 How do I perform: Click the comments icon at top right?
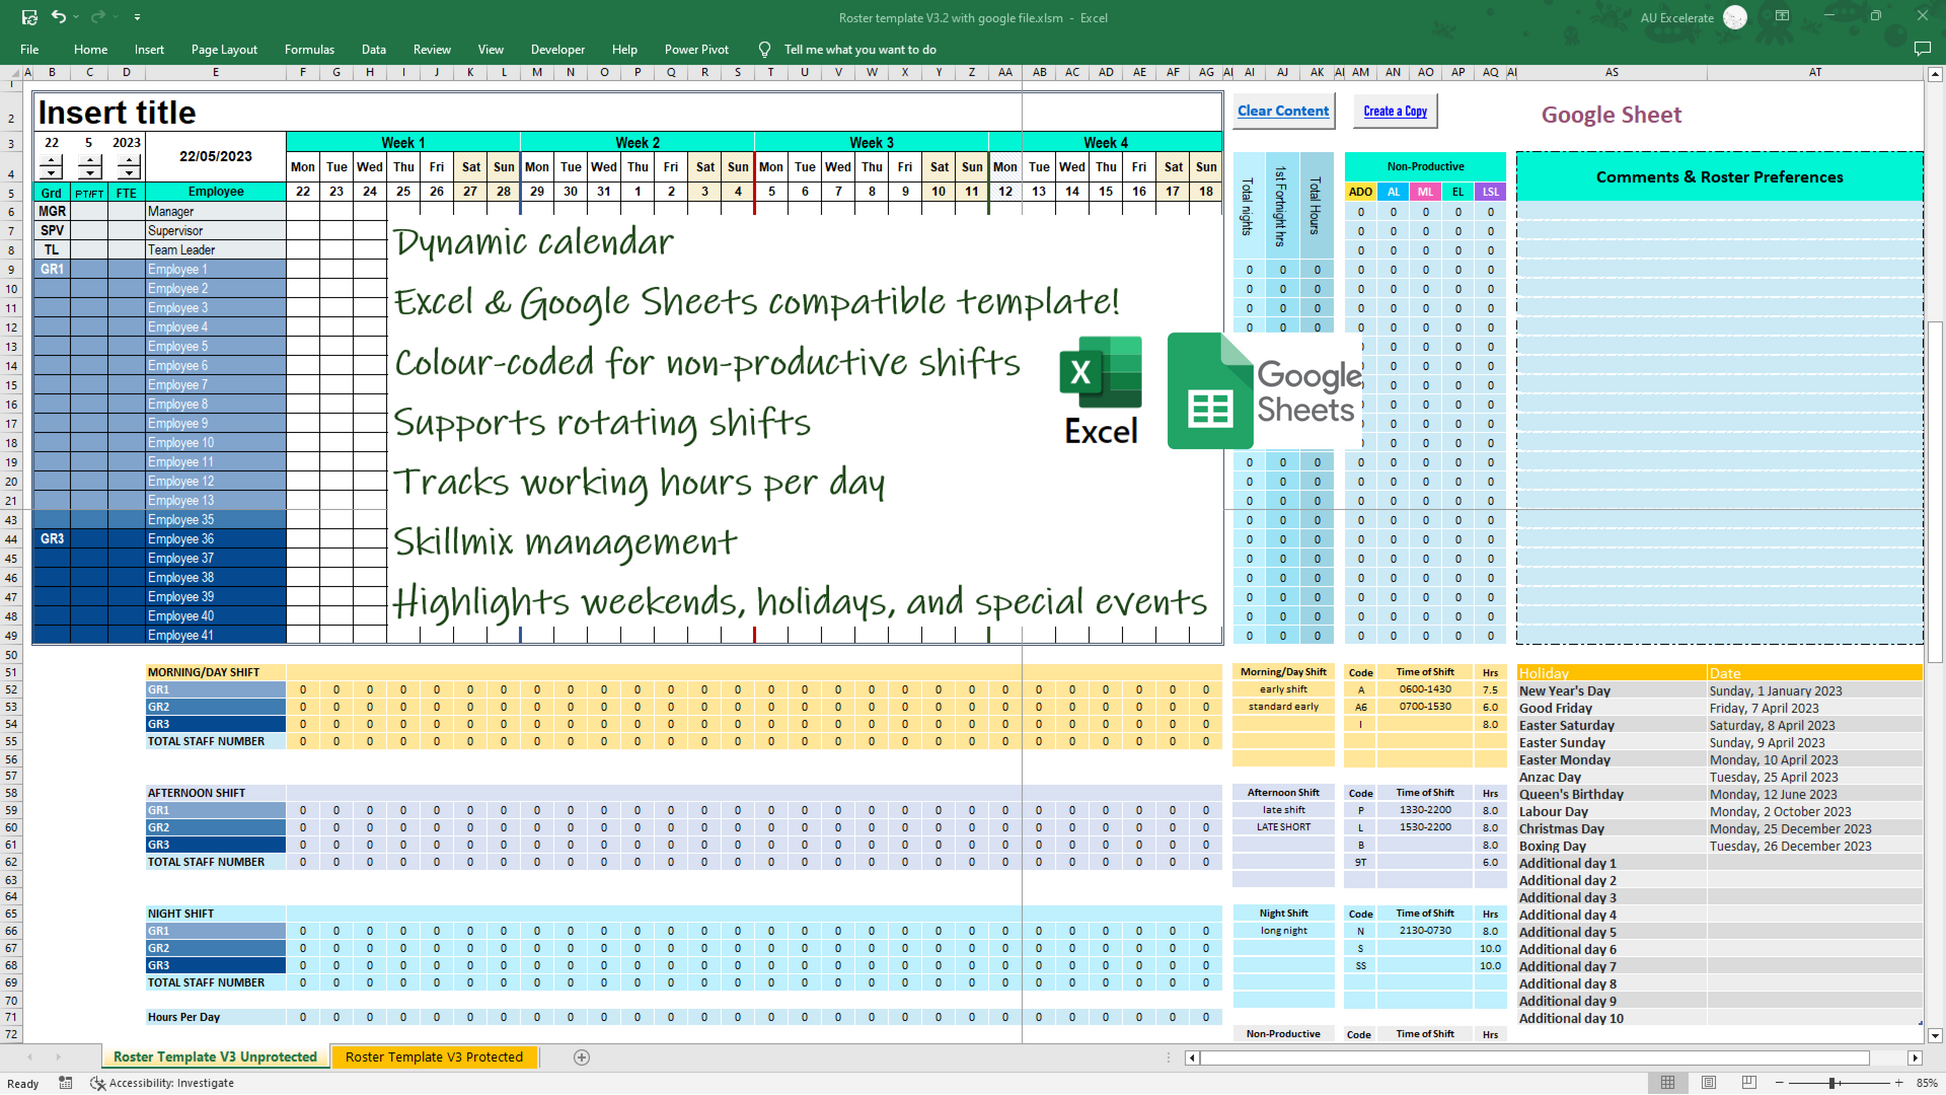[x=1921, y=49]
